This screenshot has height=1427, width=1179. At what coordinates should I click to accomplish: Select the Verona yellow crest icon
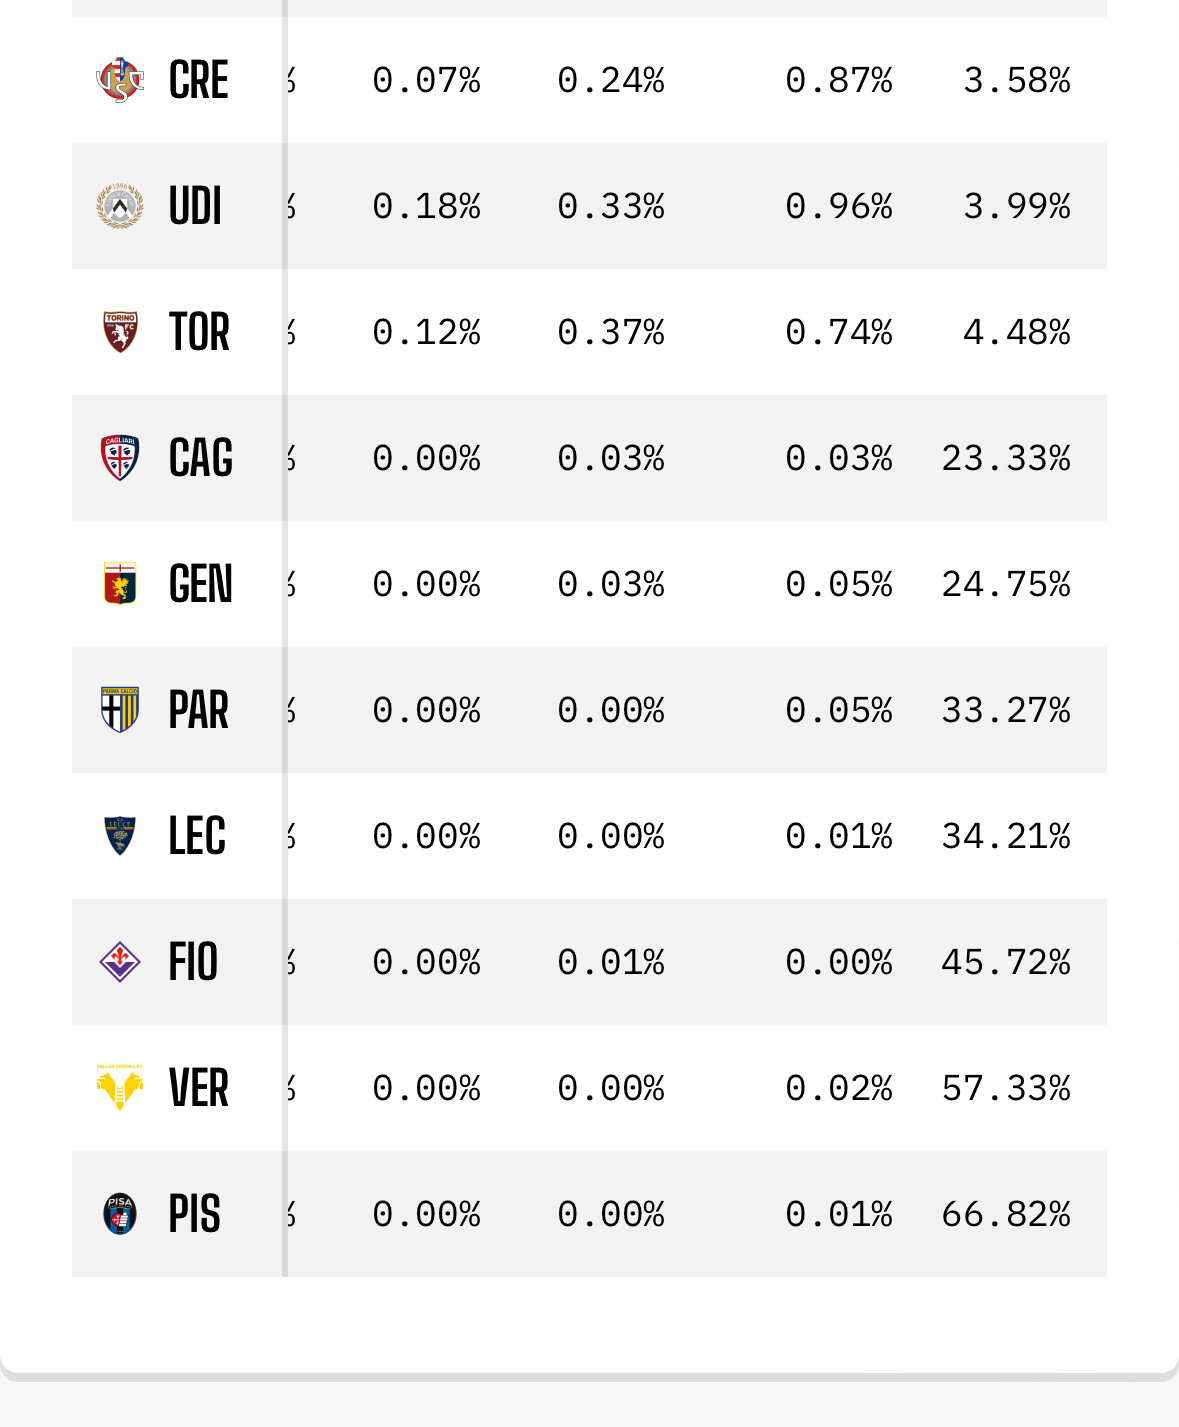pos(120,1088)
